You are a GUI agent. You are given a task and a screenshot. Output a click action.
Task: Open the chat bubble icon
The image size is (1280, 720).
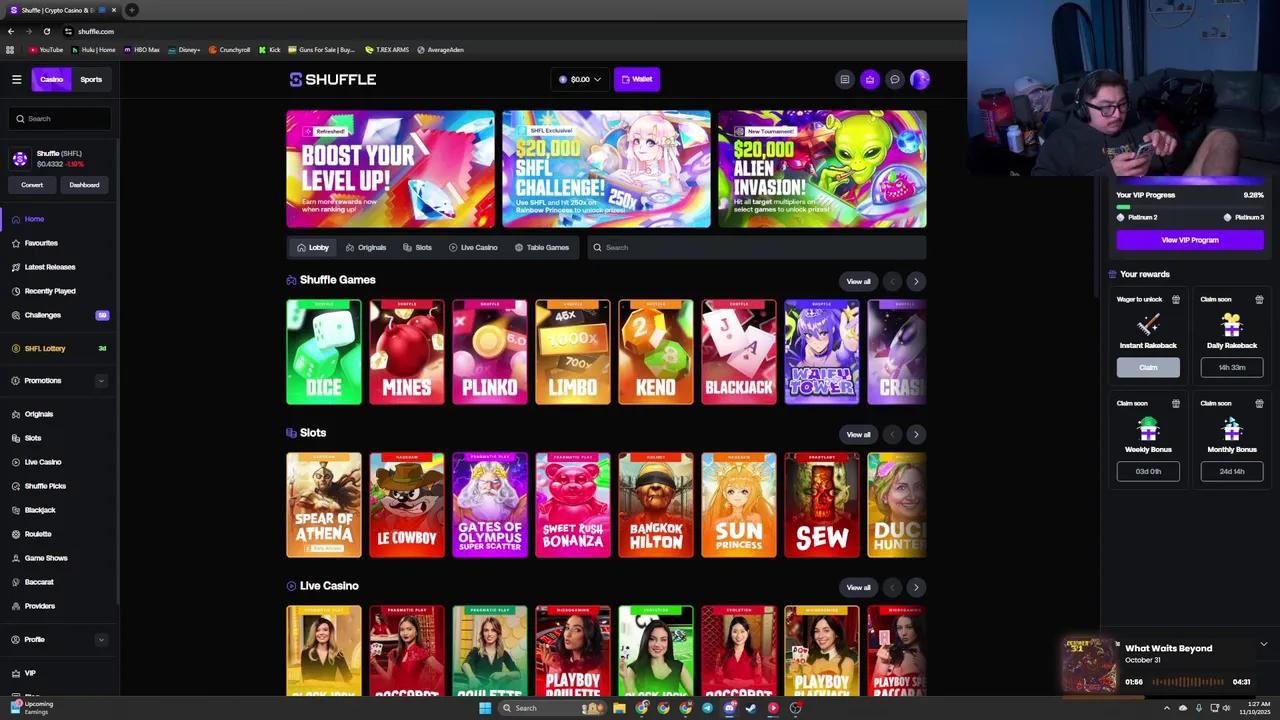pos(895,80)
